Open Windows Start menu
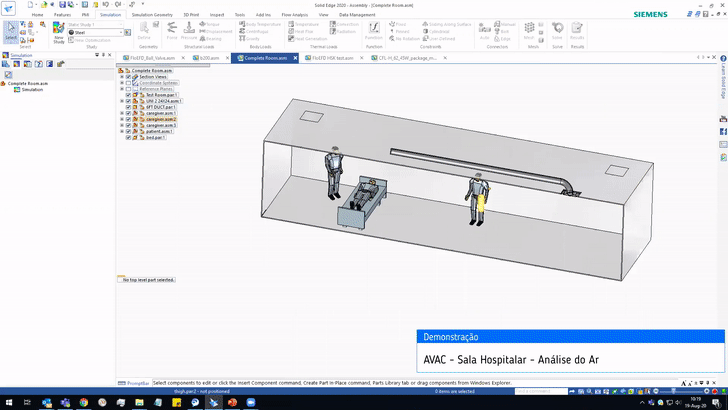Viewport: 728px width, 410px height. coord(9,403)
